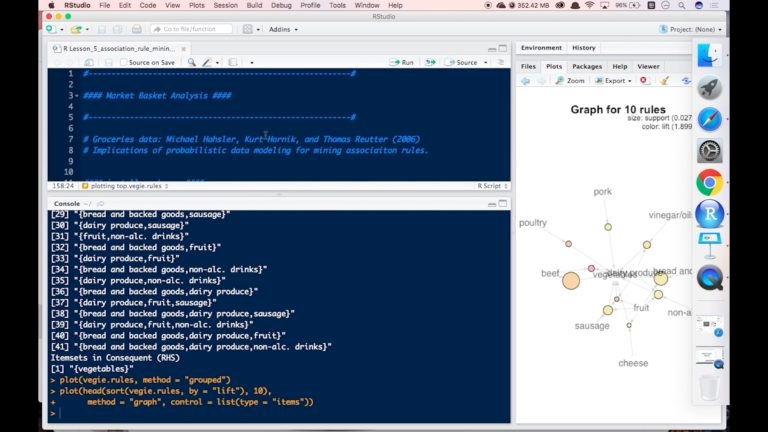Go to the next plot

541,81
